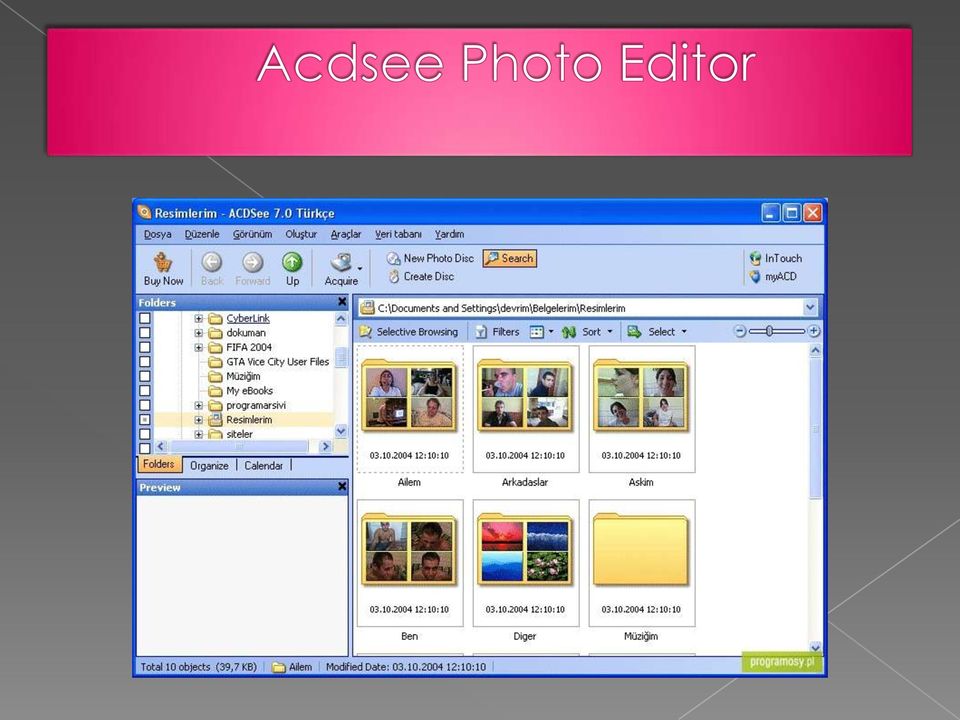Select the Askim folder thumbnail
The width and height of the screenshot is (960, 720).
[642, 409]
